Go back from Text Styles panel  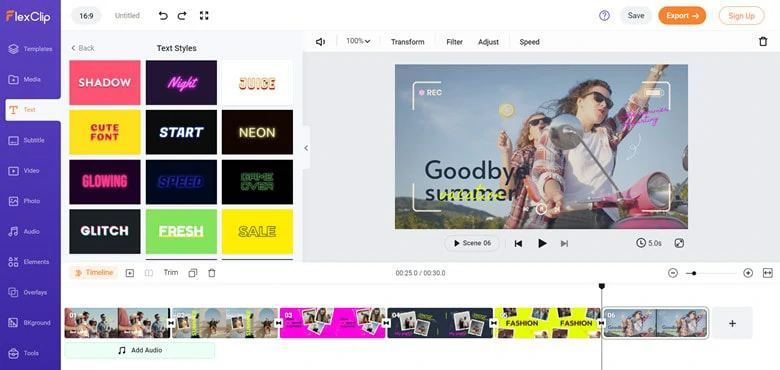[83, 48]
